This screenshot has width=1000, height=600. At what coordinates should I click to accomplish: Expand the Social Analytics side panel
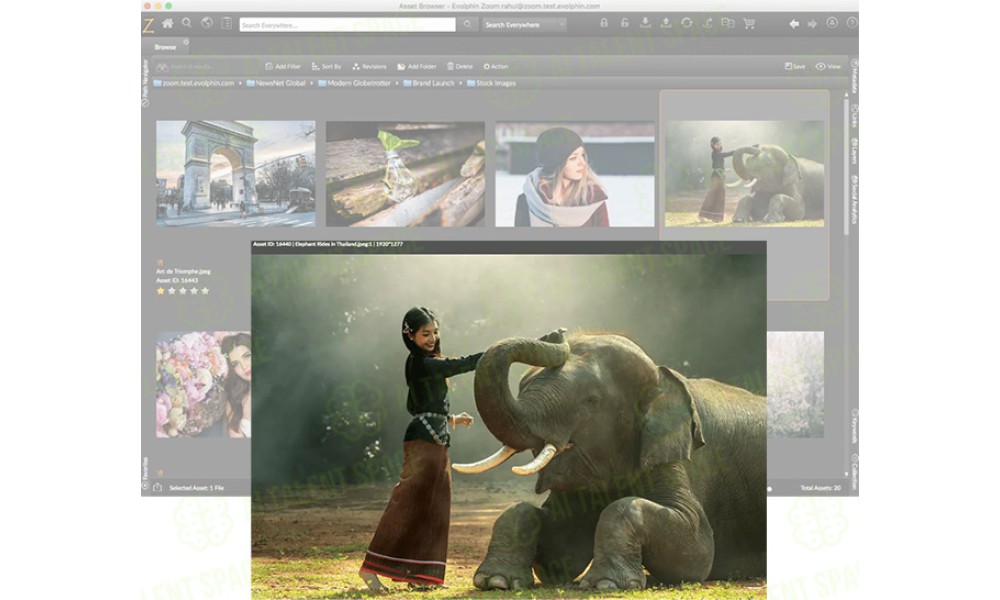coord(854,200)
